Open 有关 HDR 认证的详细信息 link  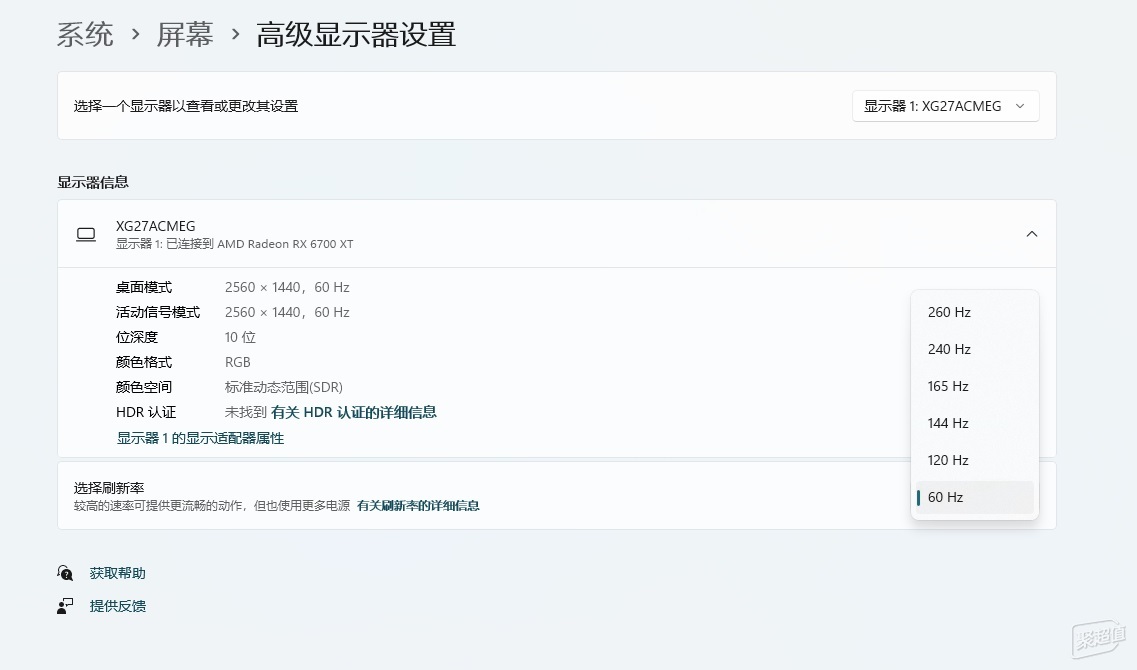click(353, 412)
